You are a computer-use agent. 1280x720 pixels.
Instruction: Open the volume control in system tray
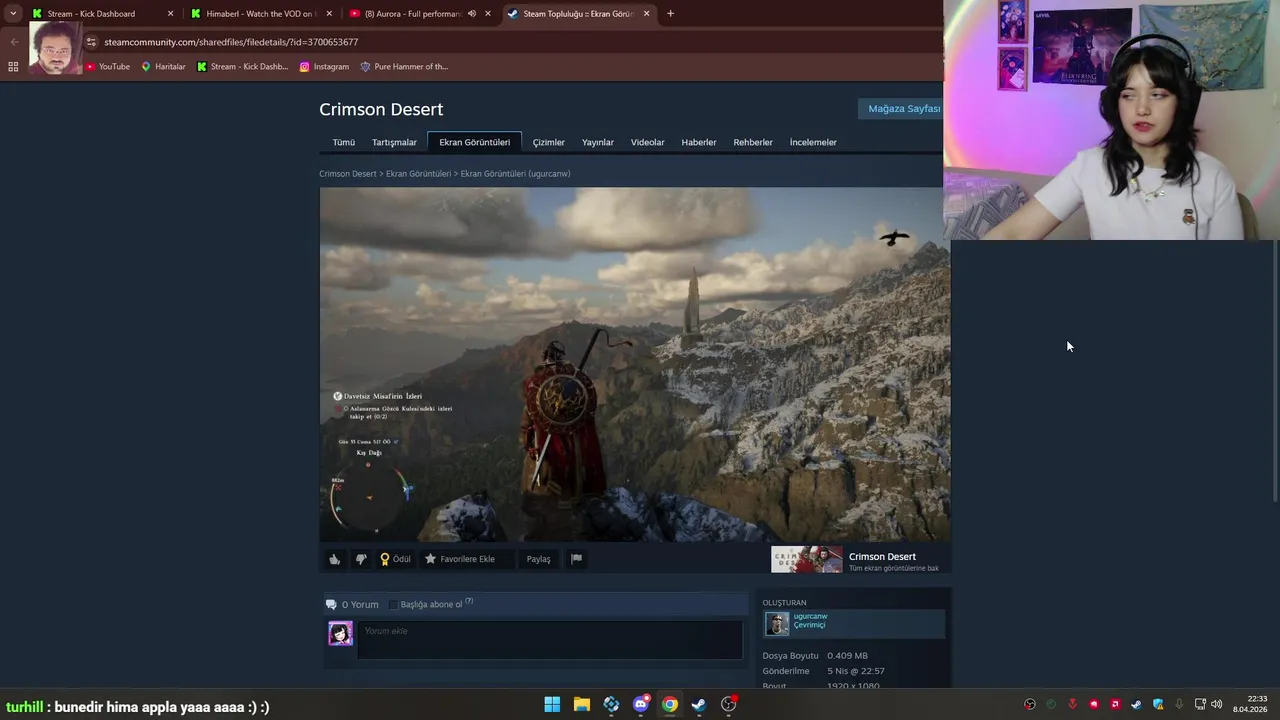(1216, 704)
